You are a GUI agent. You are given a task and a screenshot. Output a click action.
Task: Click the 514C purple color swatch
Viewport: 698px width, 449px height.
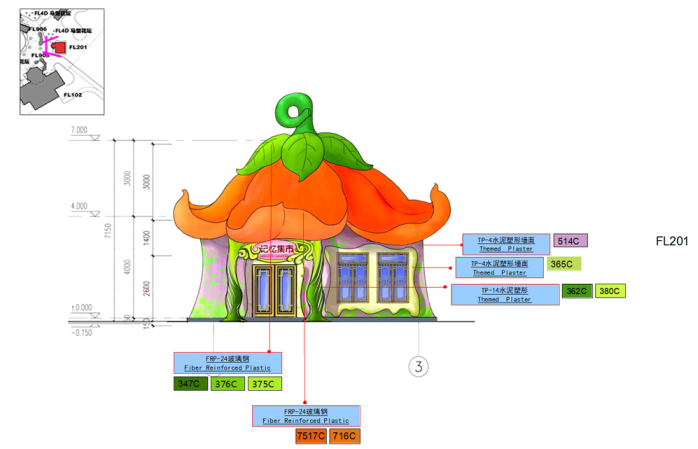click(x=570, y=241)
